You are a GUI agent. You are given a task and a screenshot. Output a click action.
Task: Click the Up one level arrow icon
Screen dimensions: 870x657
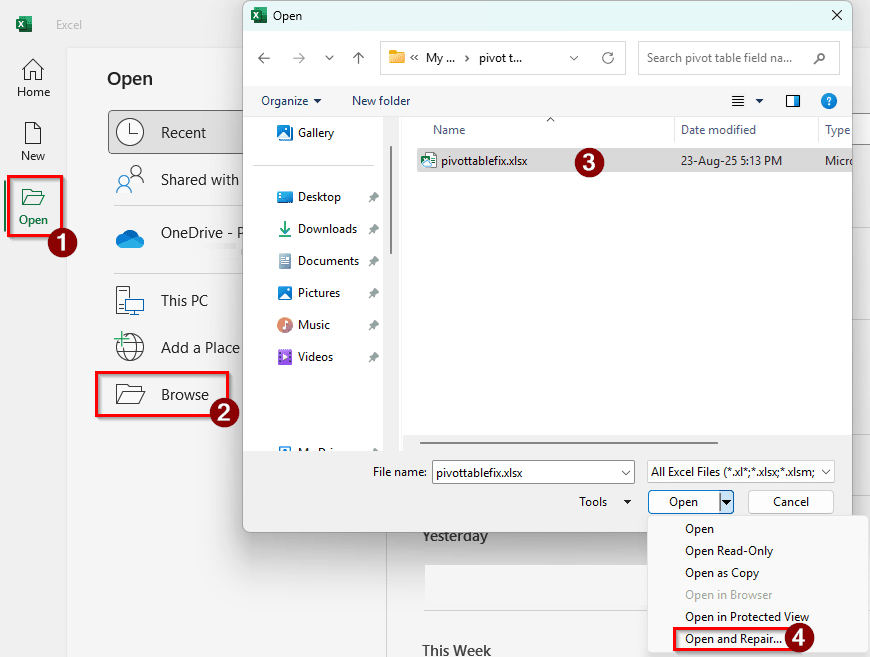(x=358, y=58)
